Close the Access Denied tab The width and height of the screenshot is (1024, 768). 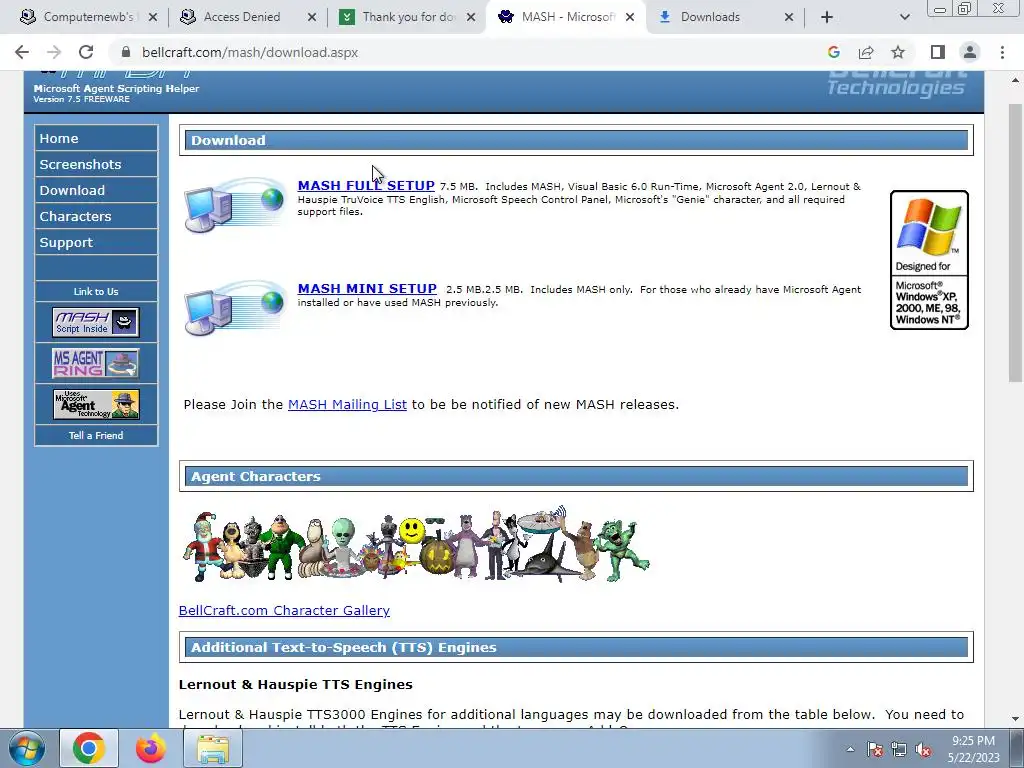pyautogui.click(x=312, y=17)
